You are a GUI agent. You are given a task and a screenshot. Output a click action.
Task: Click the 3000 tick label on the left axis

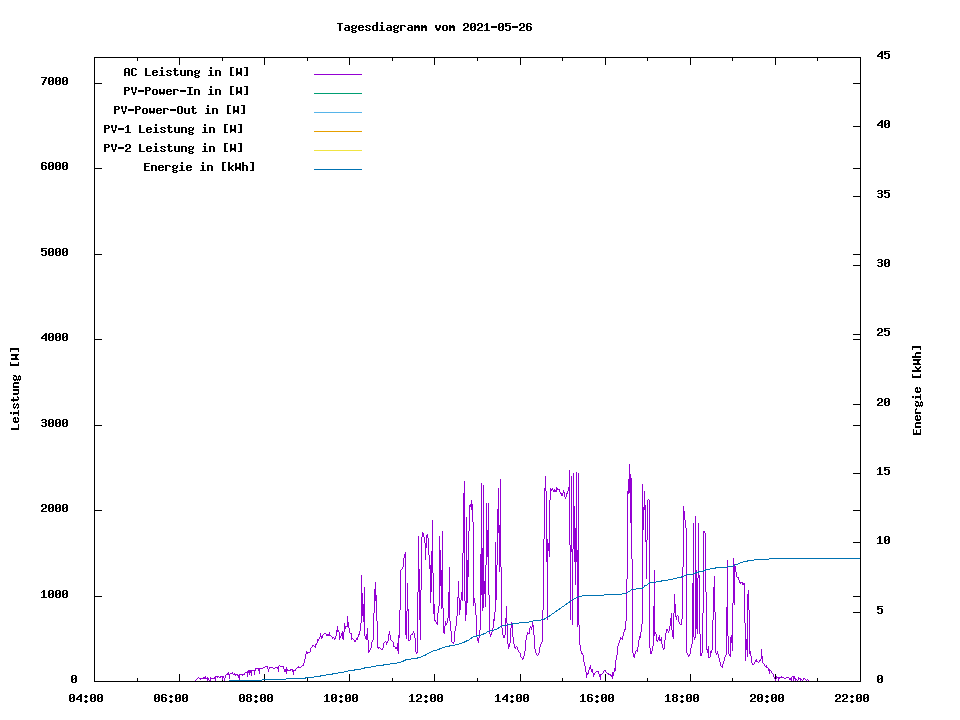click(x=54, y=424)
